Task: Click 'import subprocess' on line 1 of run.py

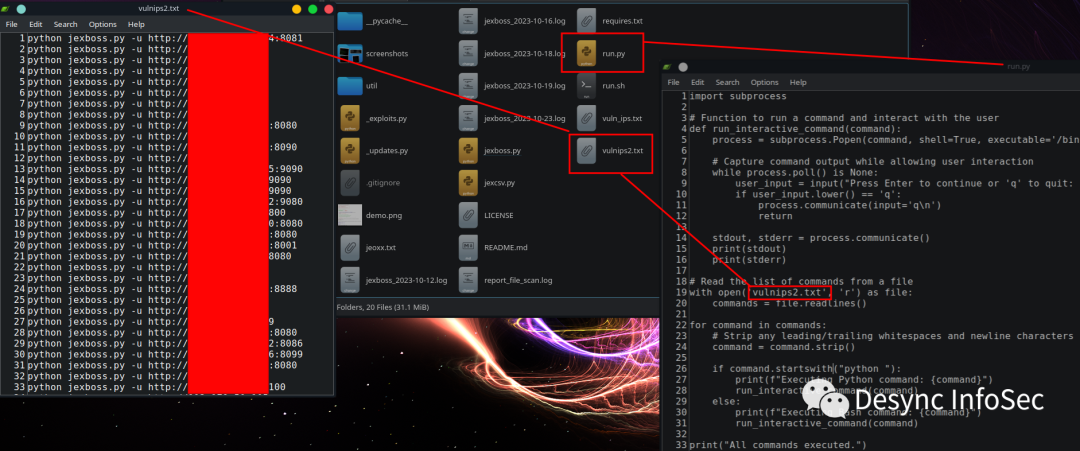Action: 738,96
